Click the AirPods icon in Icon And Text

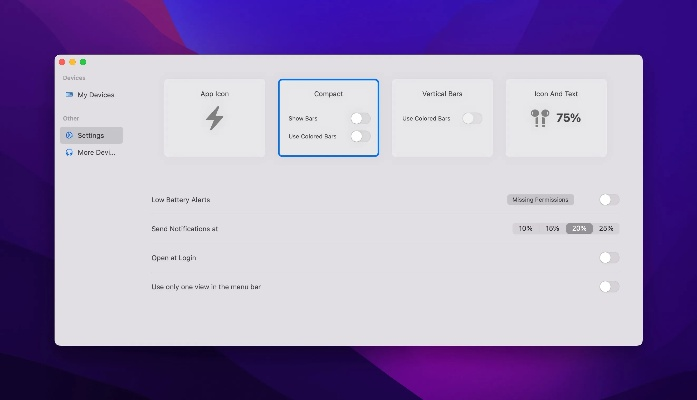tap(540, 118)
